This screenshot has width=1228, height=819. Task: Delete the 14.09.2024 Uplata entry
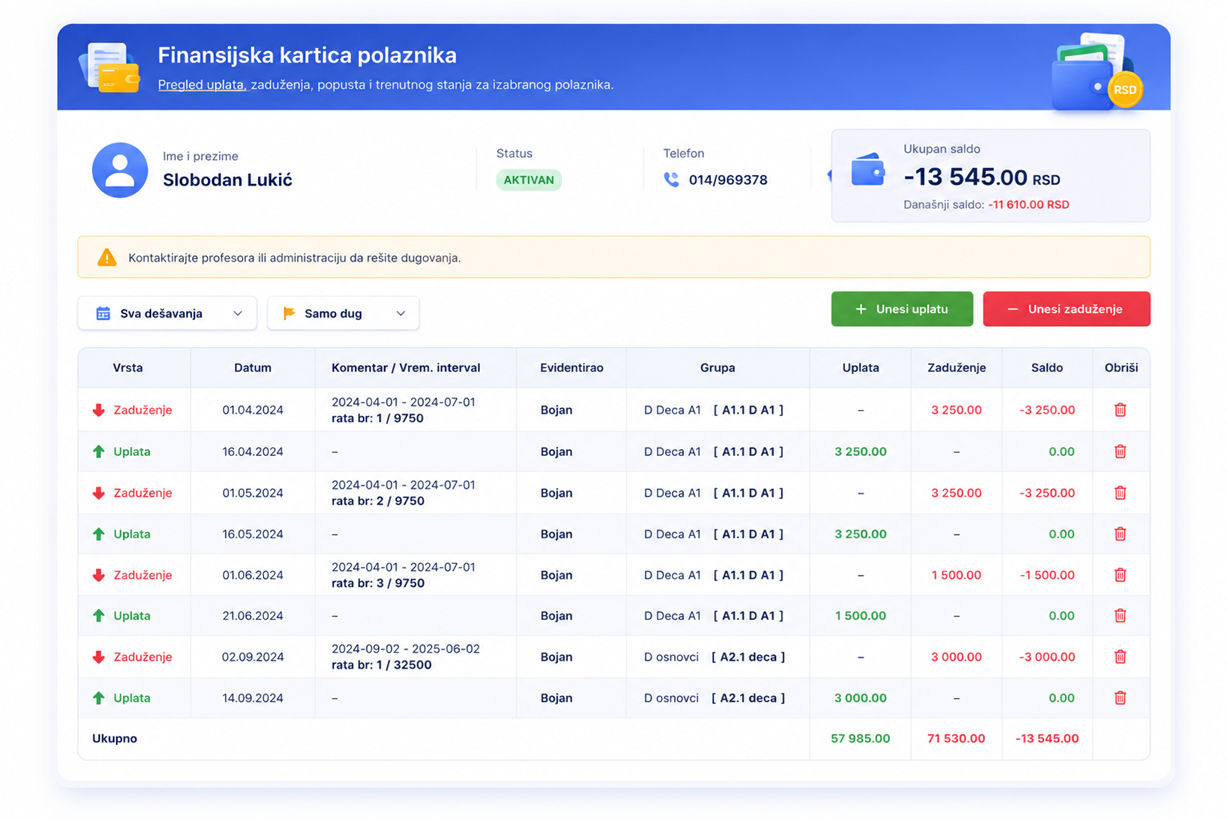pos(1120,698)
